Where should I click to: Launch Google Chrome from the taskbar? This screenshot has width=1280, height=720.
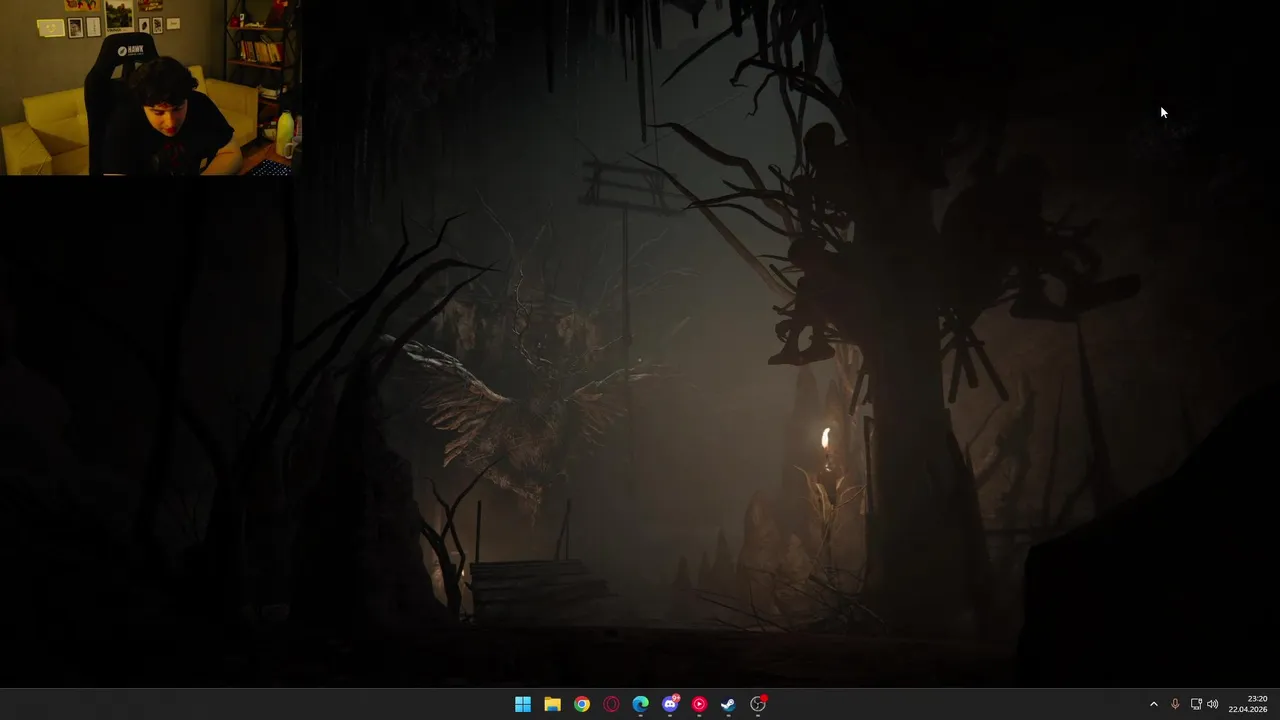click(x=582, y=704)
